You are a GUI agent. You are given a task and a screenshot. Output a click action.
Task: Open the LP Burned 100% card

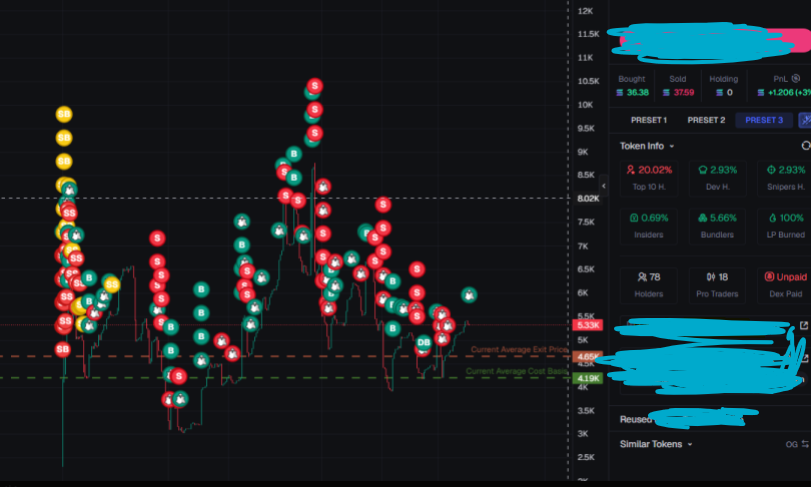(x=784, y=226)
